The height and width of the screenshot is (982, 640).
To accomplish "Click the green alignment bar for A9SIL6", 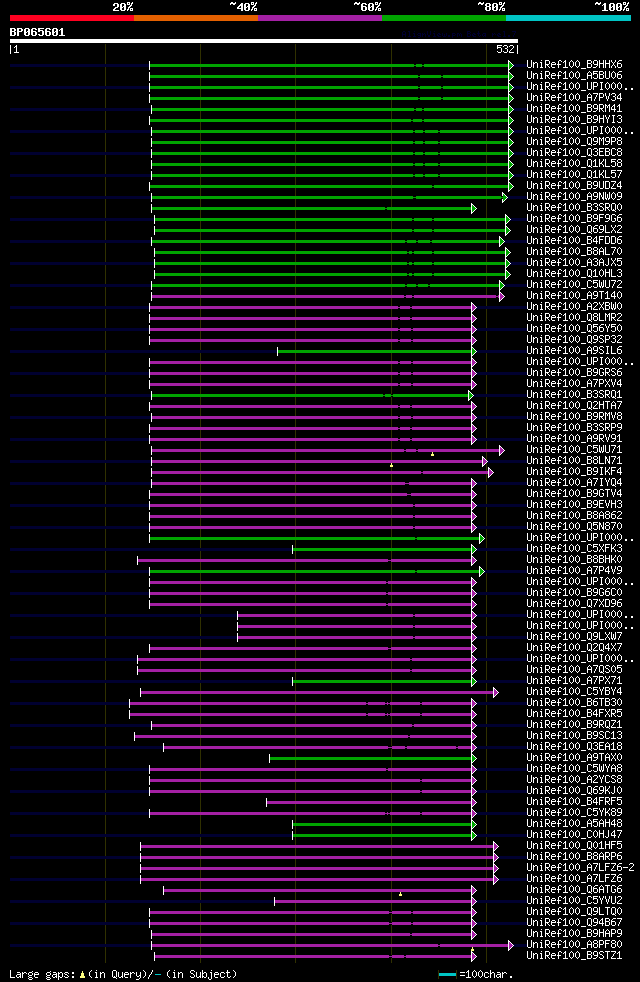I will (x=376, y=351).
